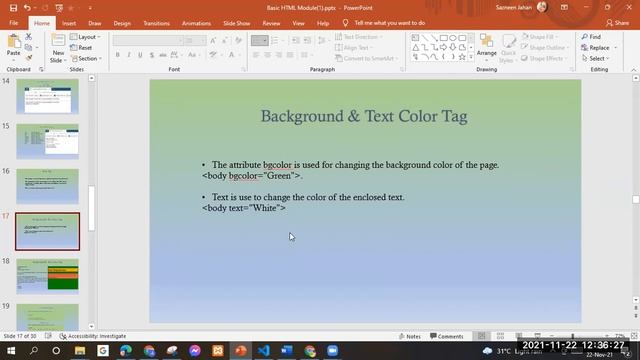This screenshot has width=640, height=360.
Task: Toggle justify alignment for paragraph
Action: [290, 55]
